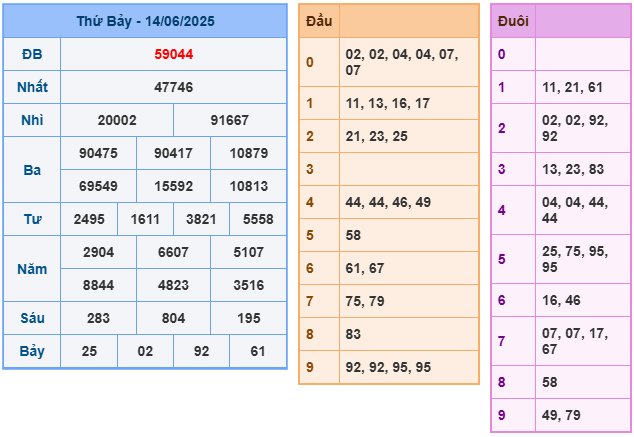Click the ĐB row label

(x=32, y=54)
